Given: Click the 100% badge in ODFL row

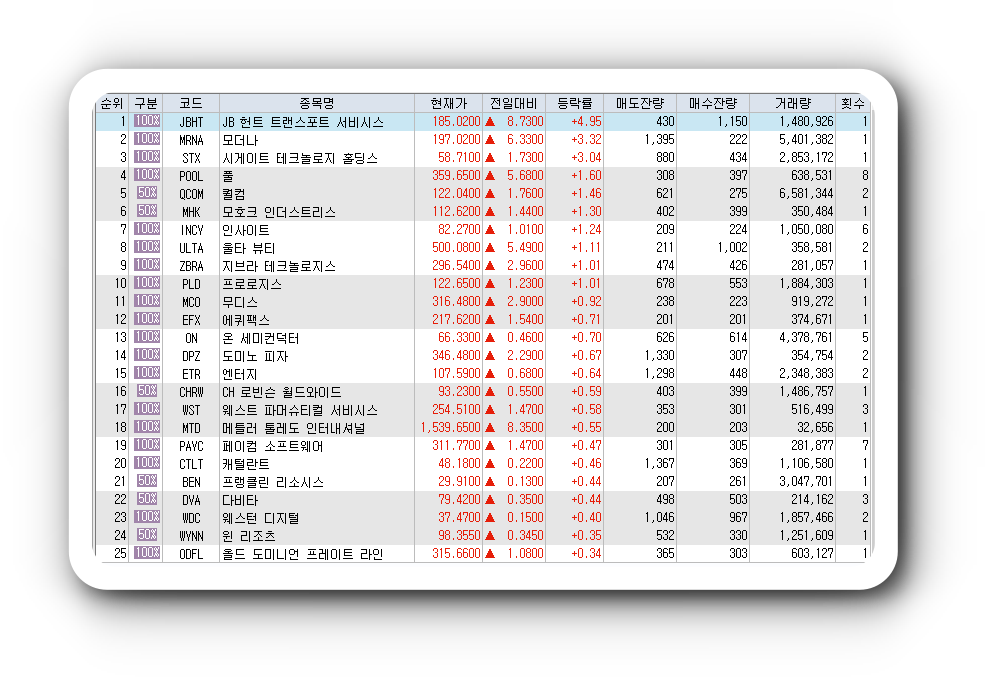Looking at the screenshot, I should pyautogui.click(x=147, y=553).
